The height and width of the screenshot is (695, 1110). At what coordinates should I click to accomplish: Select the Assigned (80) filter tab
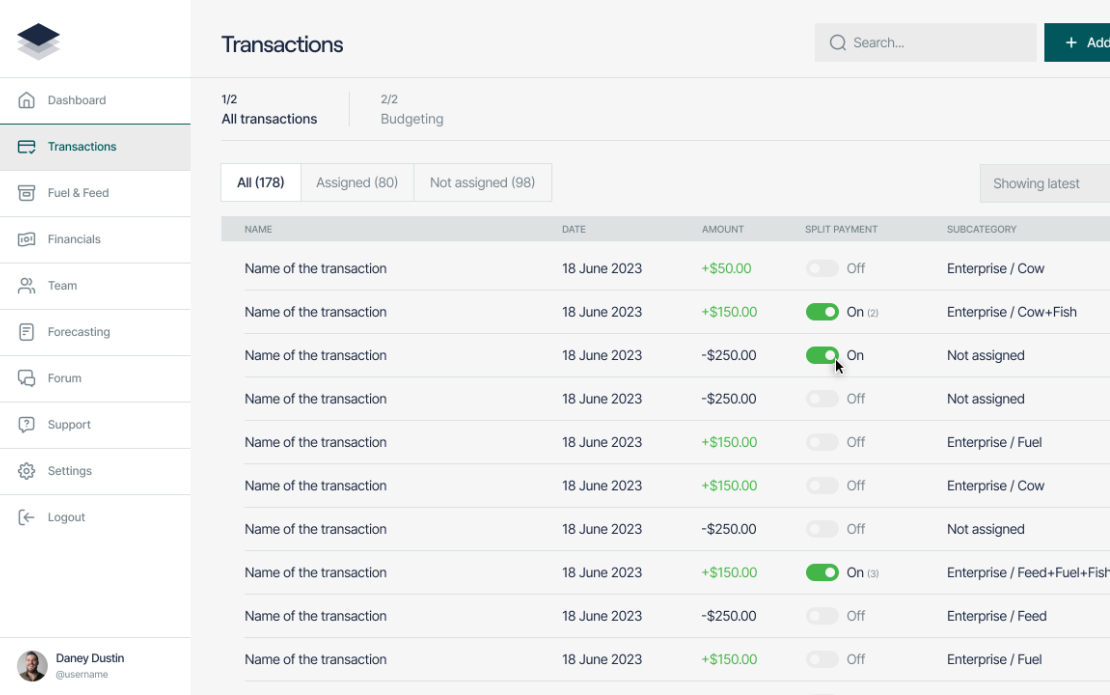[357, 183]
